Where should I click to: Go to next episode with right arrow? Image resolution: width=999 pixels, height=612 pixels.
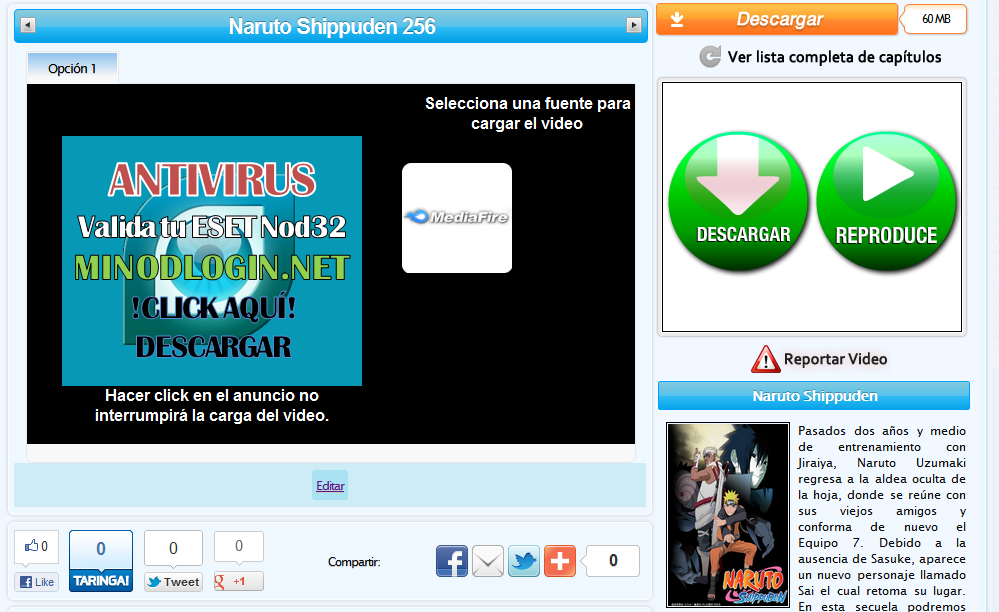(633, 25)
